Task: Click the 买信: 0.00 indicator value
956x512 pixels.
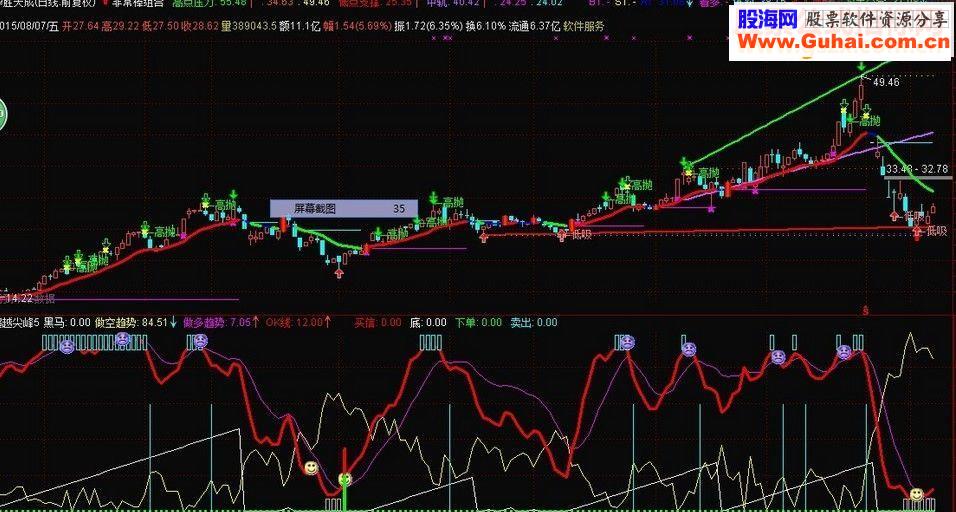Action: click(x=378, y=322)
